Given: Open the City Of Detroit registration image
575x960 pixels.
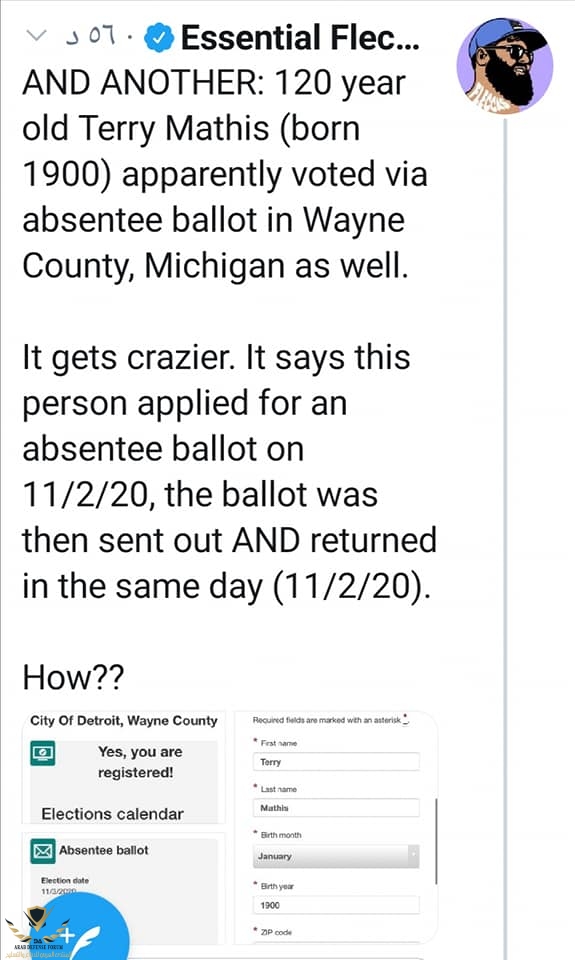Looking at the screenshot, I should coord(124,827).
